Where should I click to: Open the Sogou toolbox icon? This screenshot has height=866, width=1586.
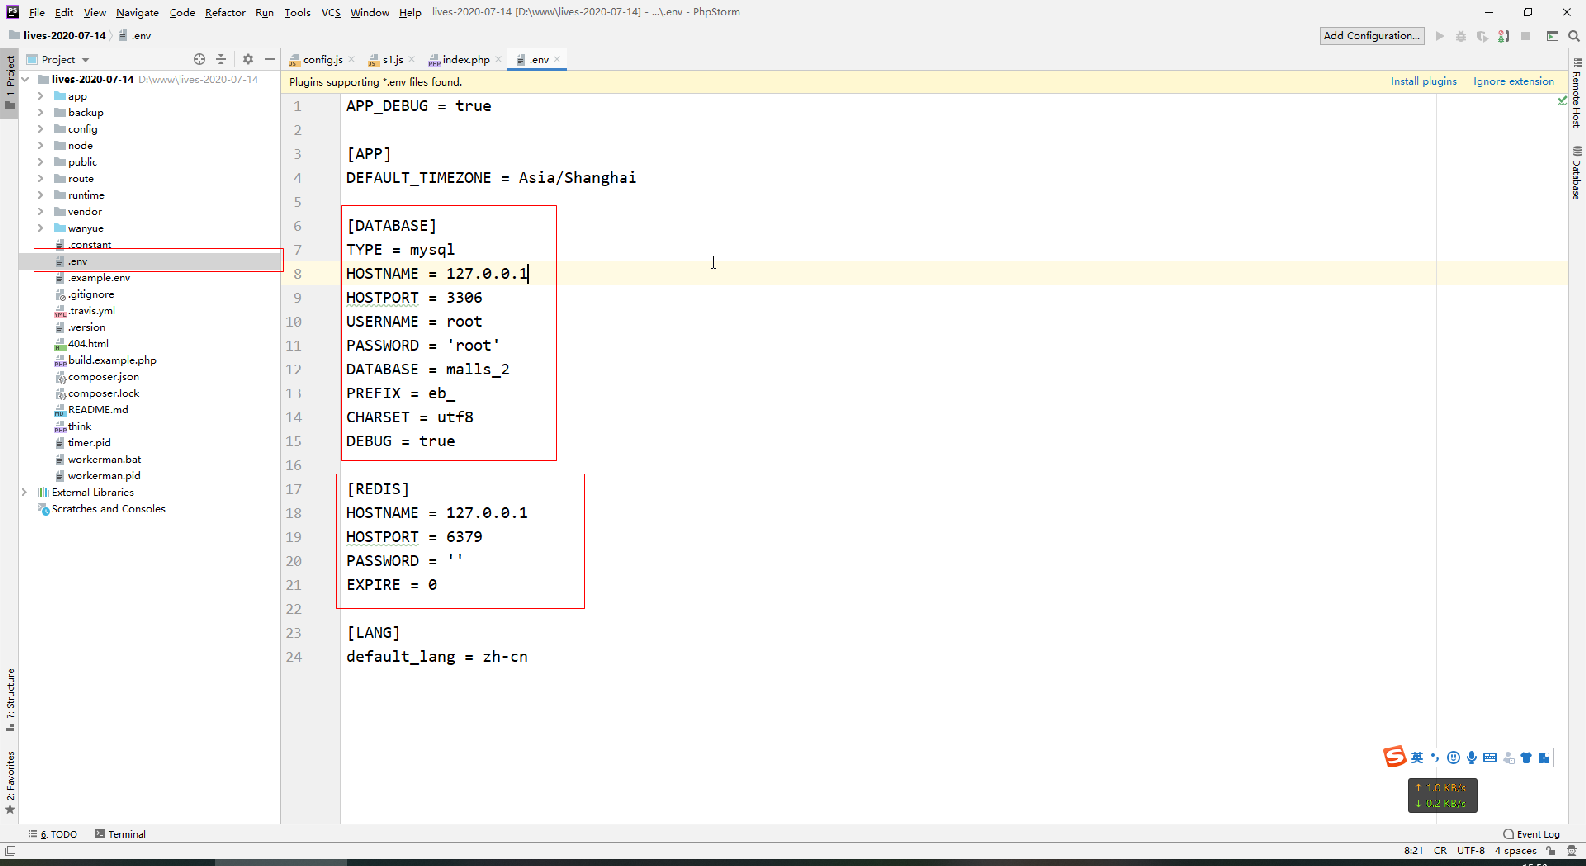1544,757
